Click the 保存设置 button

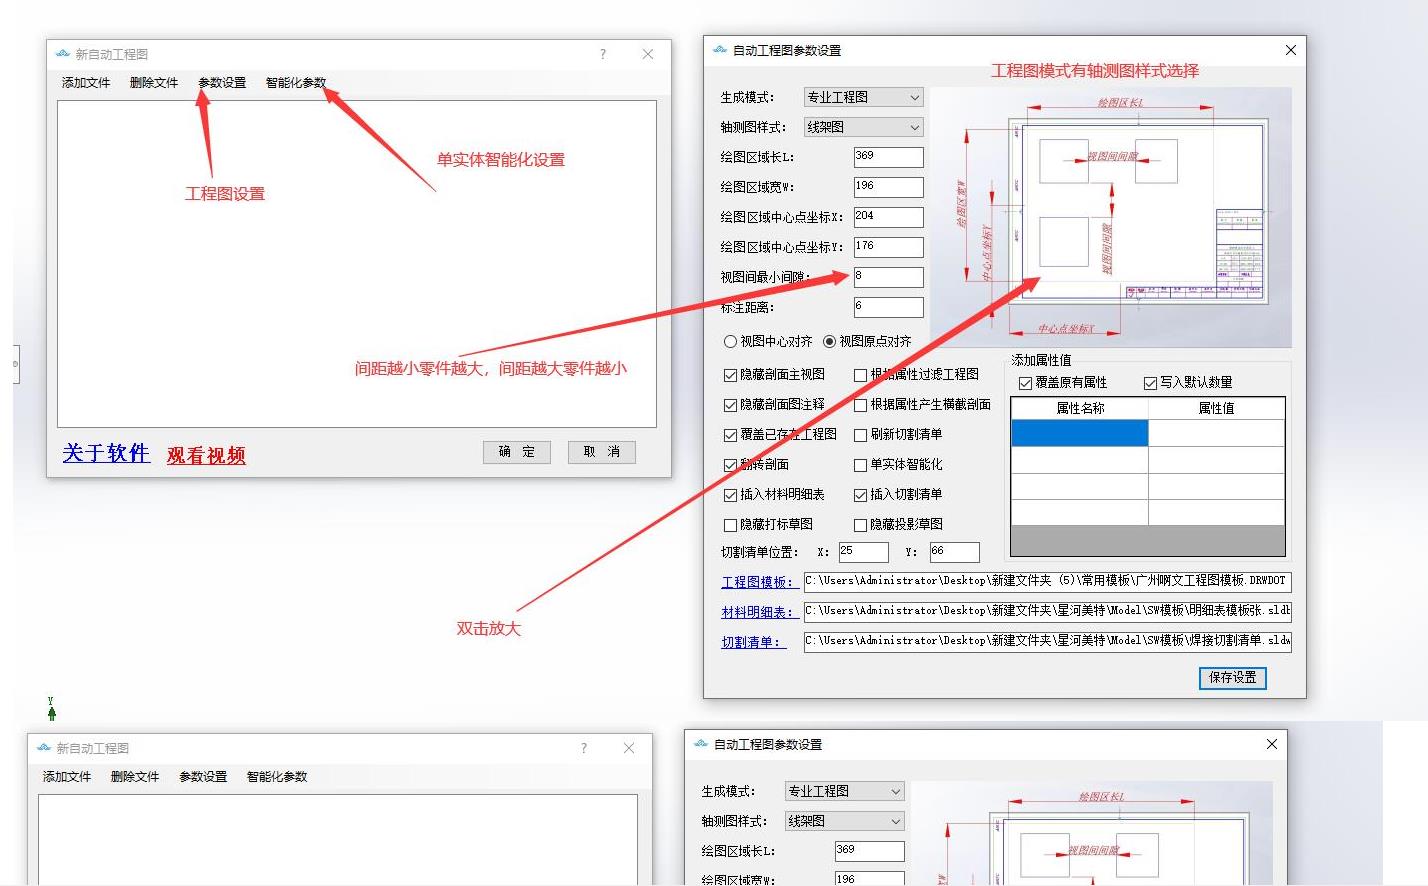[1232, 678]
